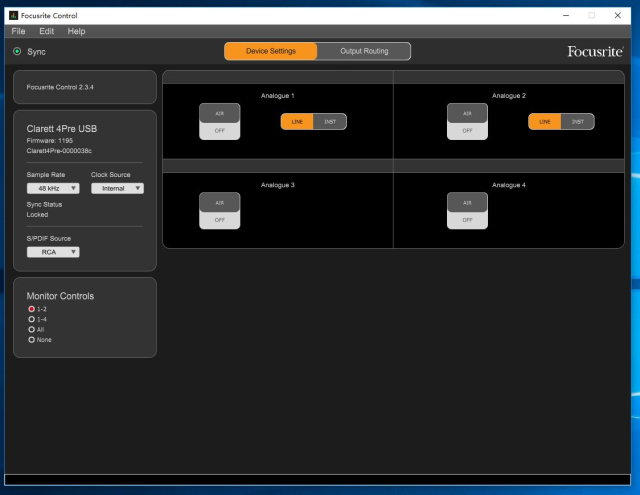Toggle the AIR switch for Analogue 1
The height and width of the screenshot is (495, 640).
click(x=220, y=122)
